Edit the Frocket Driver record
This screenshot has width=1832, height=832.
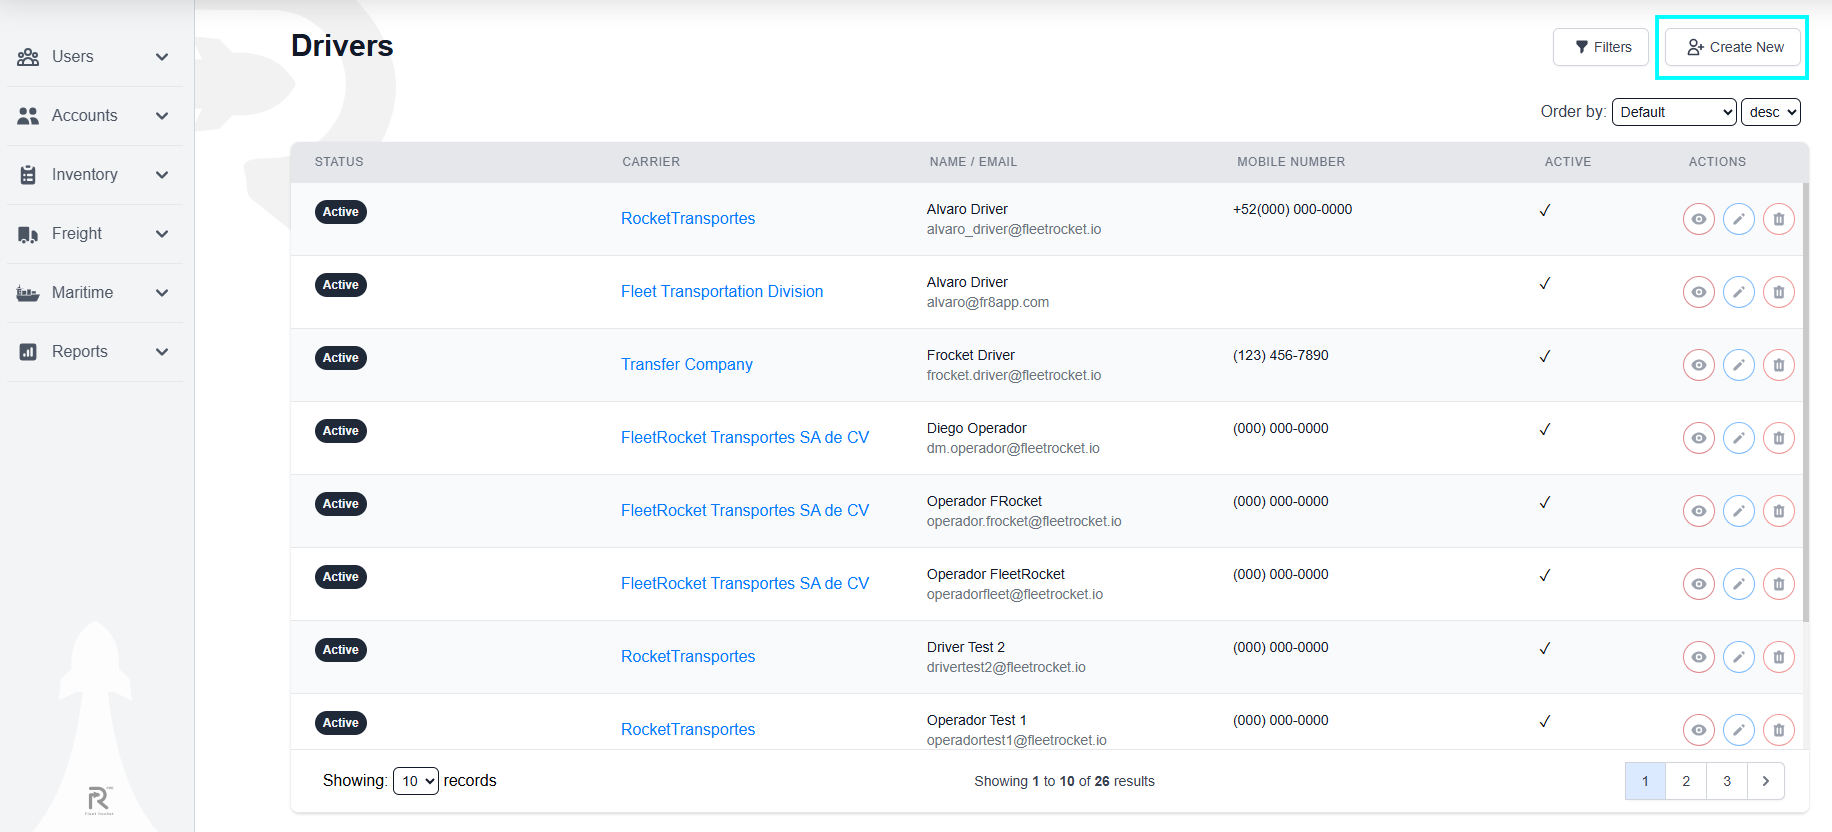pos(1738,365)
